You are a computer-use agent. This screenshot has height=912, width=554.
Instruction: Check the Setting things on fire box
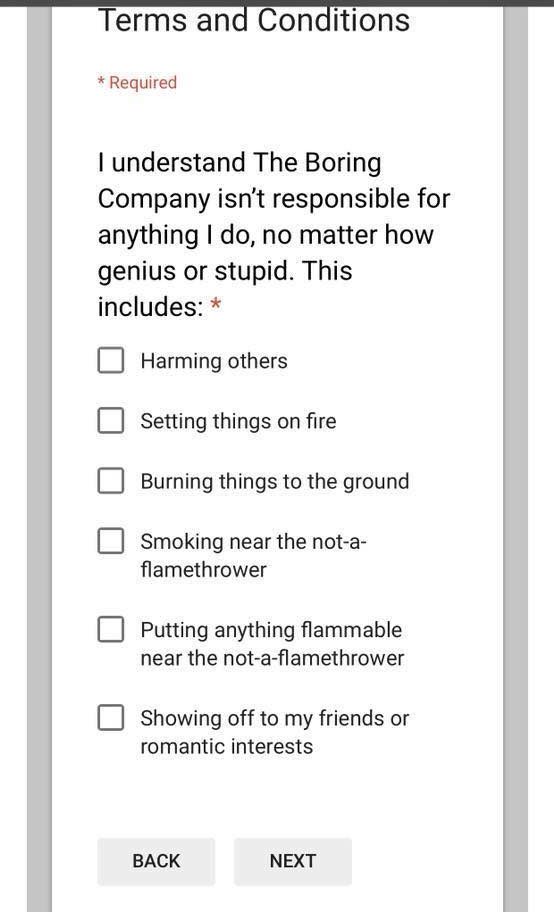click(111, 420)
